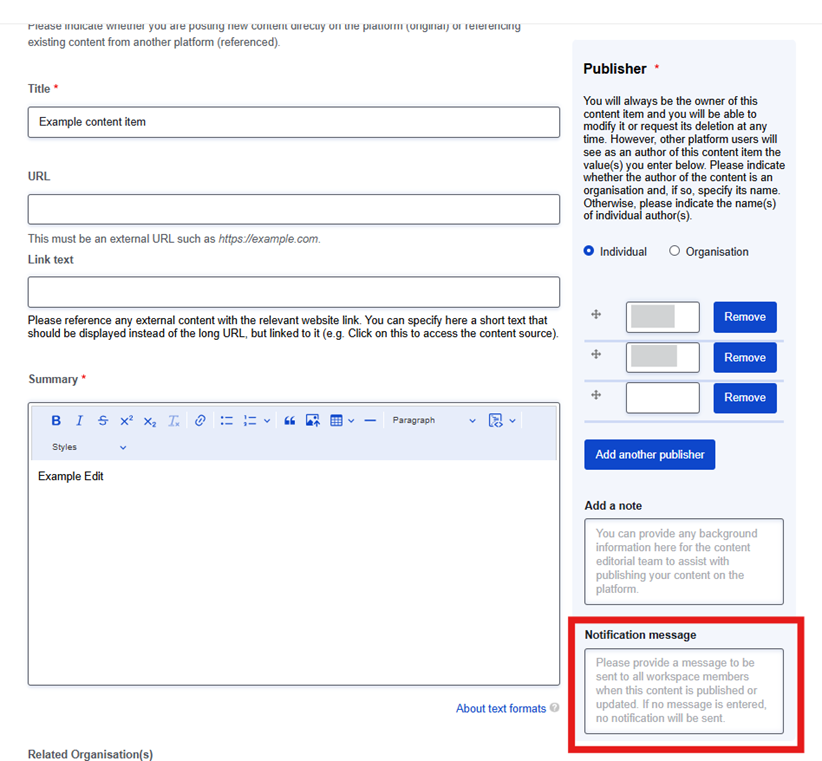Click the URL input field
Screen dimensions: 822x761
[294, 210]
